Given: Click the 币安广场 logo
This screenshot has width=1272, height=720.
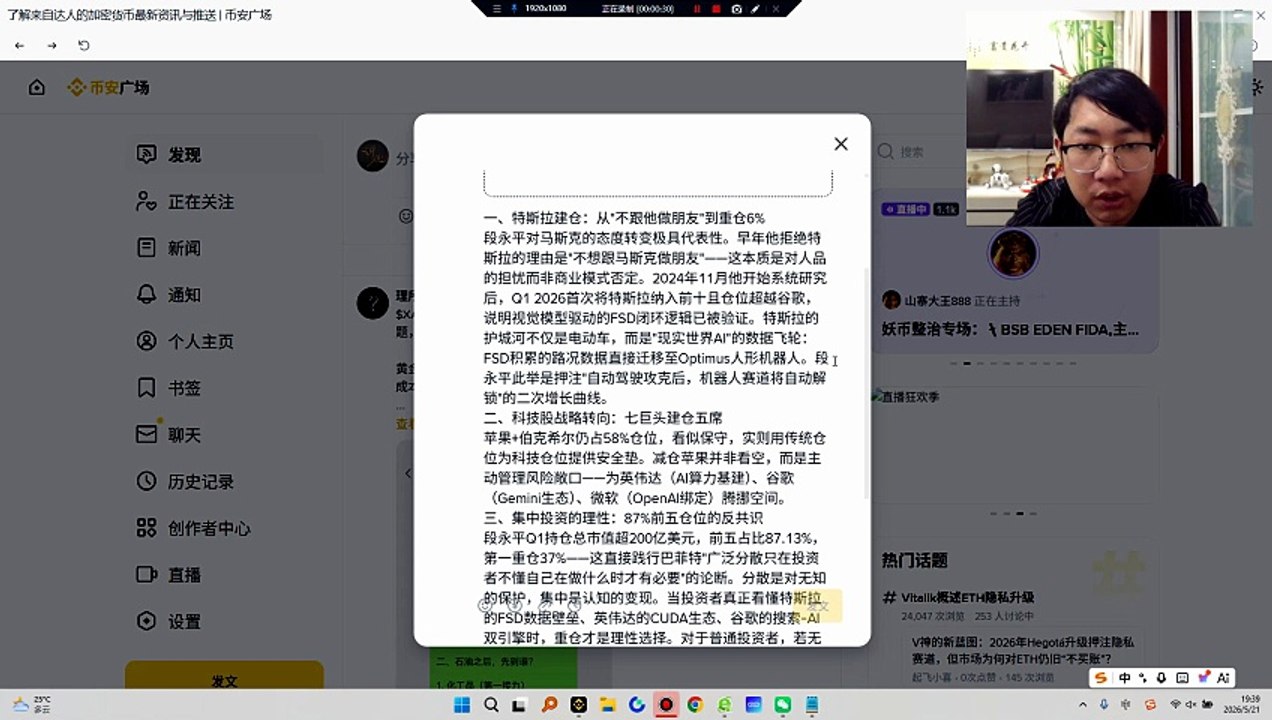Looking at the screenshot, I should pyautogui.click(x=108, y=88).
